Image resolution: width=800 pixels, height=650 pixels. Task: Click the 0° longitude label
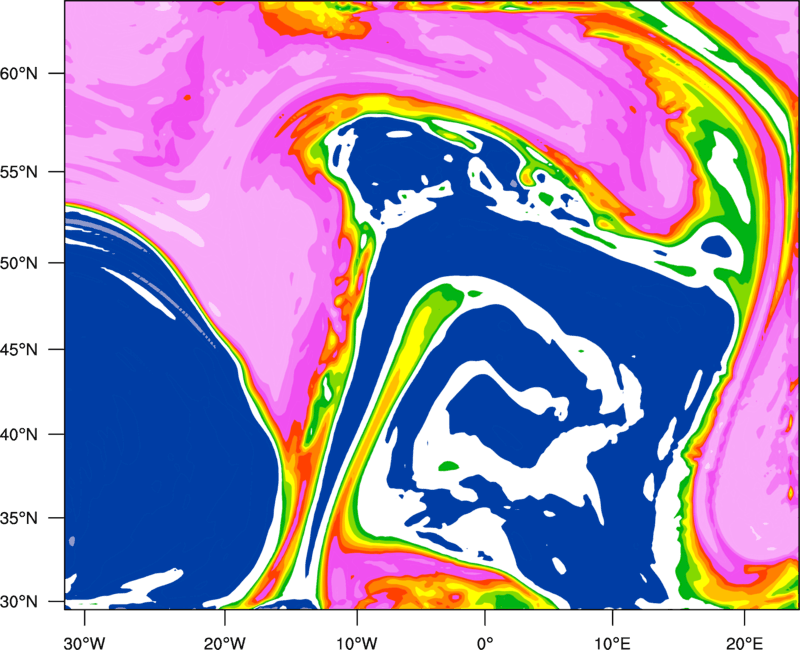484,643
